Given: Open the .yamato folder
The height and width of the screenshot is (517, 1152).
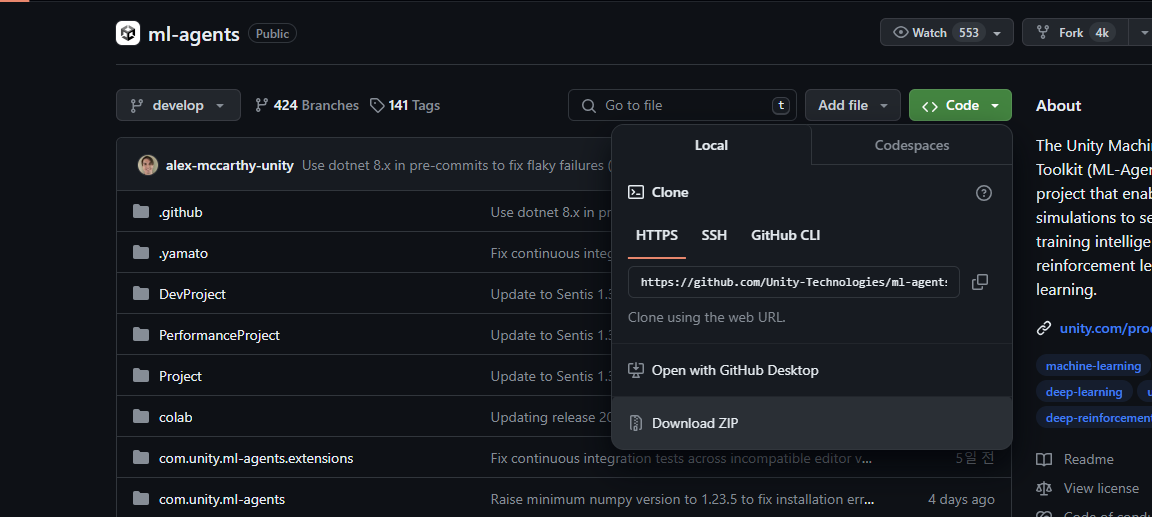Looking at the screenshot, I should click(184, 253).
